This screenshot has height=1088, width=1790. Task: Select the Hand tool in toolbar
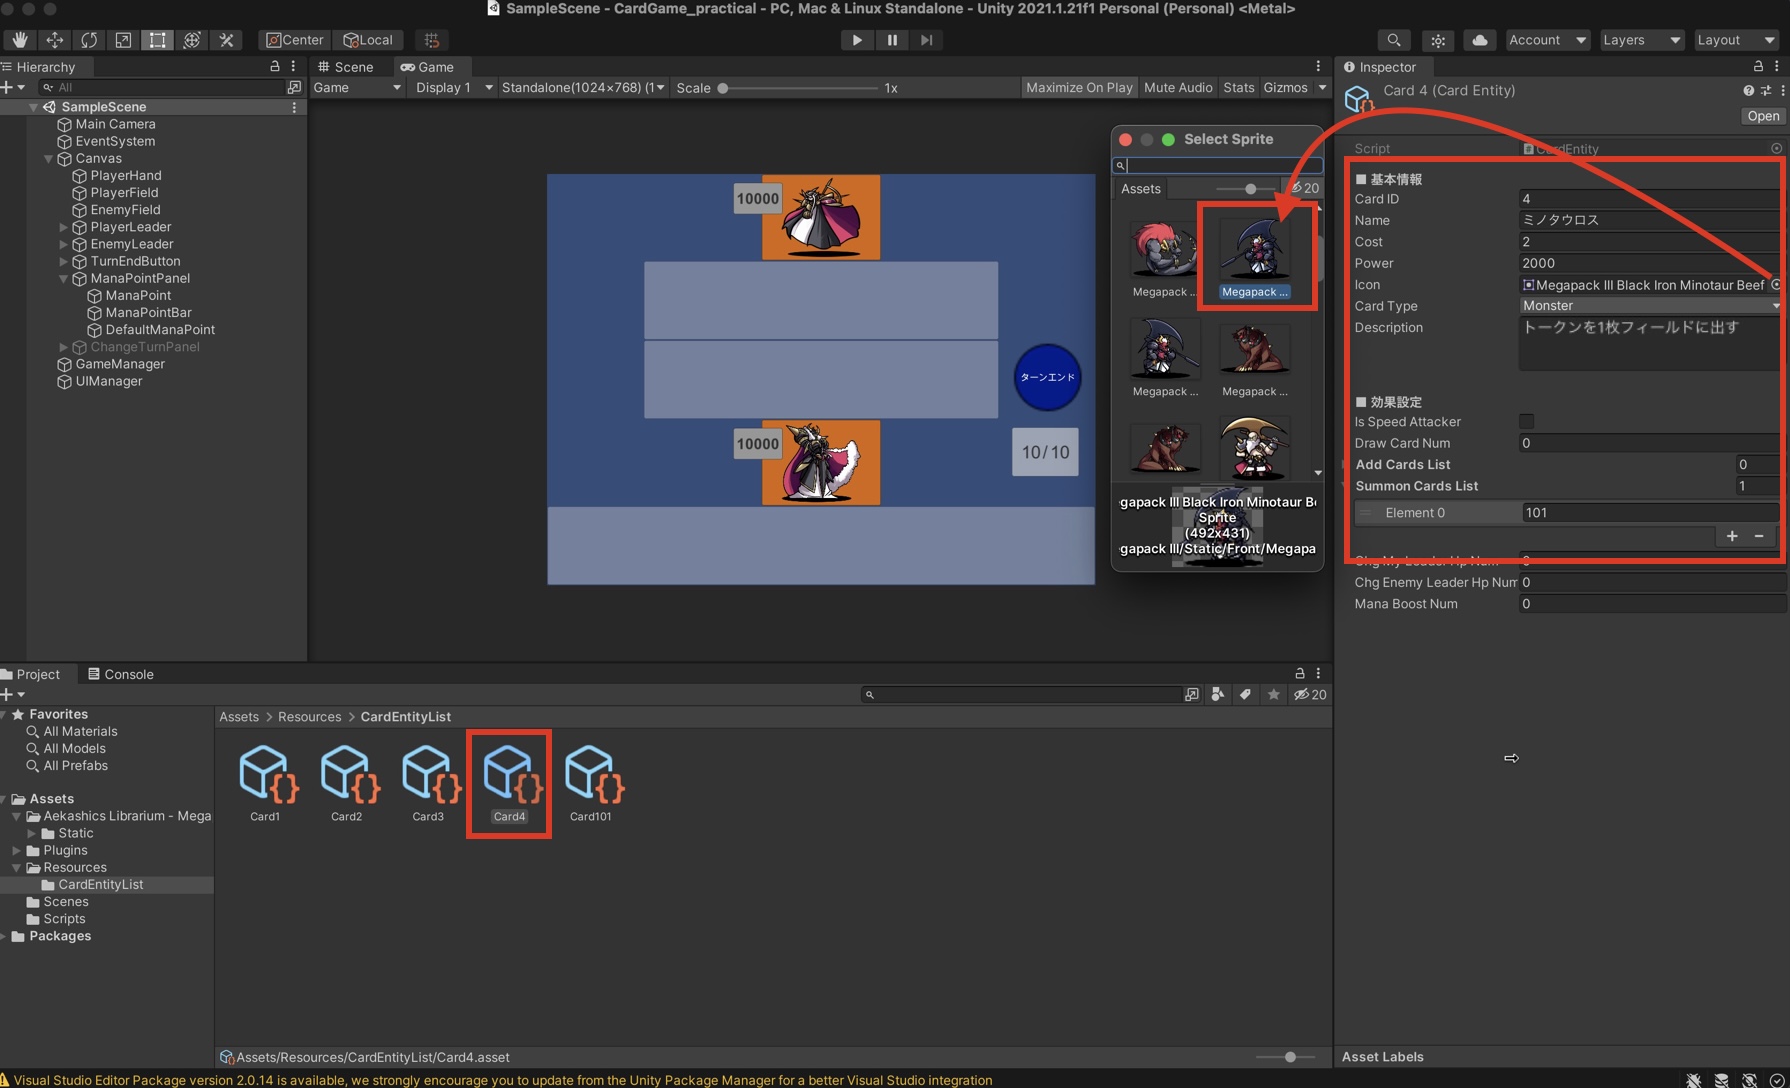[20, 40]
